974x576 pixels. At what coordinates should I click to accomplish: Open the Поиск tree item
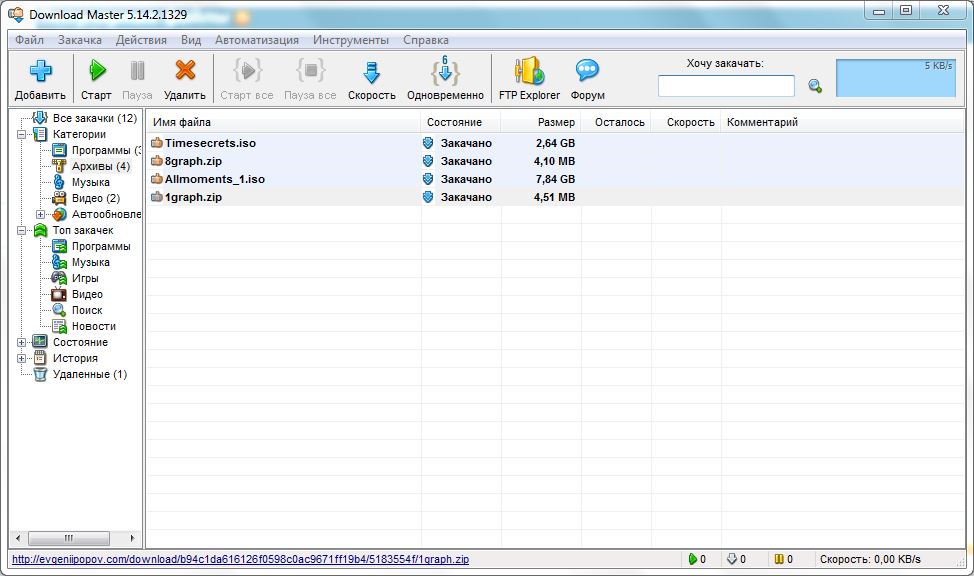(x=87, y=311)
